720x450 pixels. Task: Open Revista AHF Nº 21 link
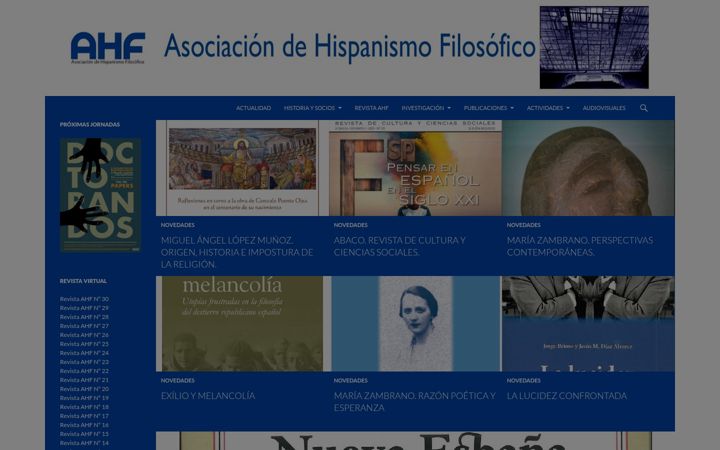click(84, 380)
